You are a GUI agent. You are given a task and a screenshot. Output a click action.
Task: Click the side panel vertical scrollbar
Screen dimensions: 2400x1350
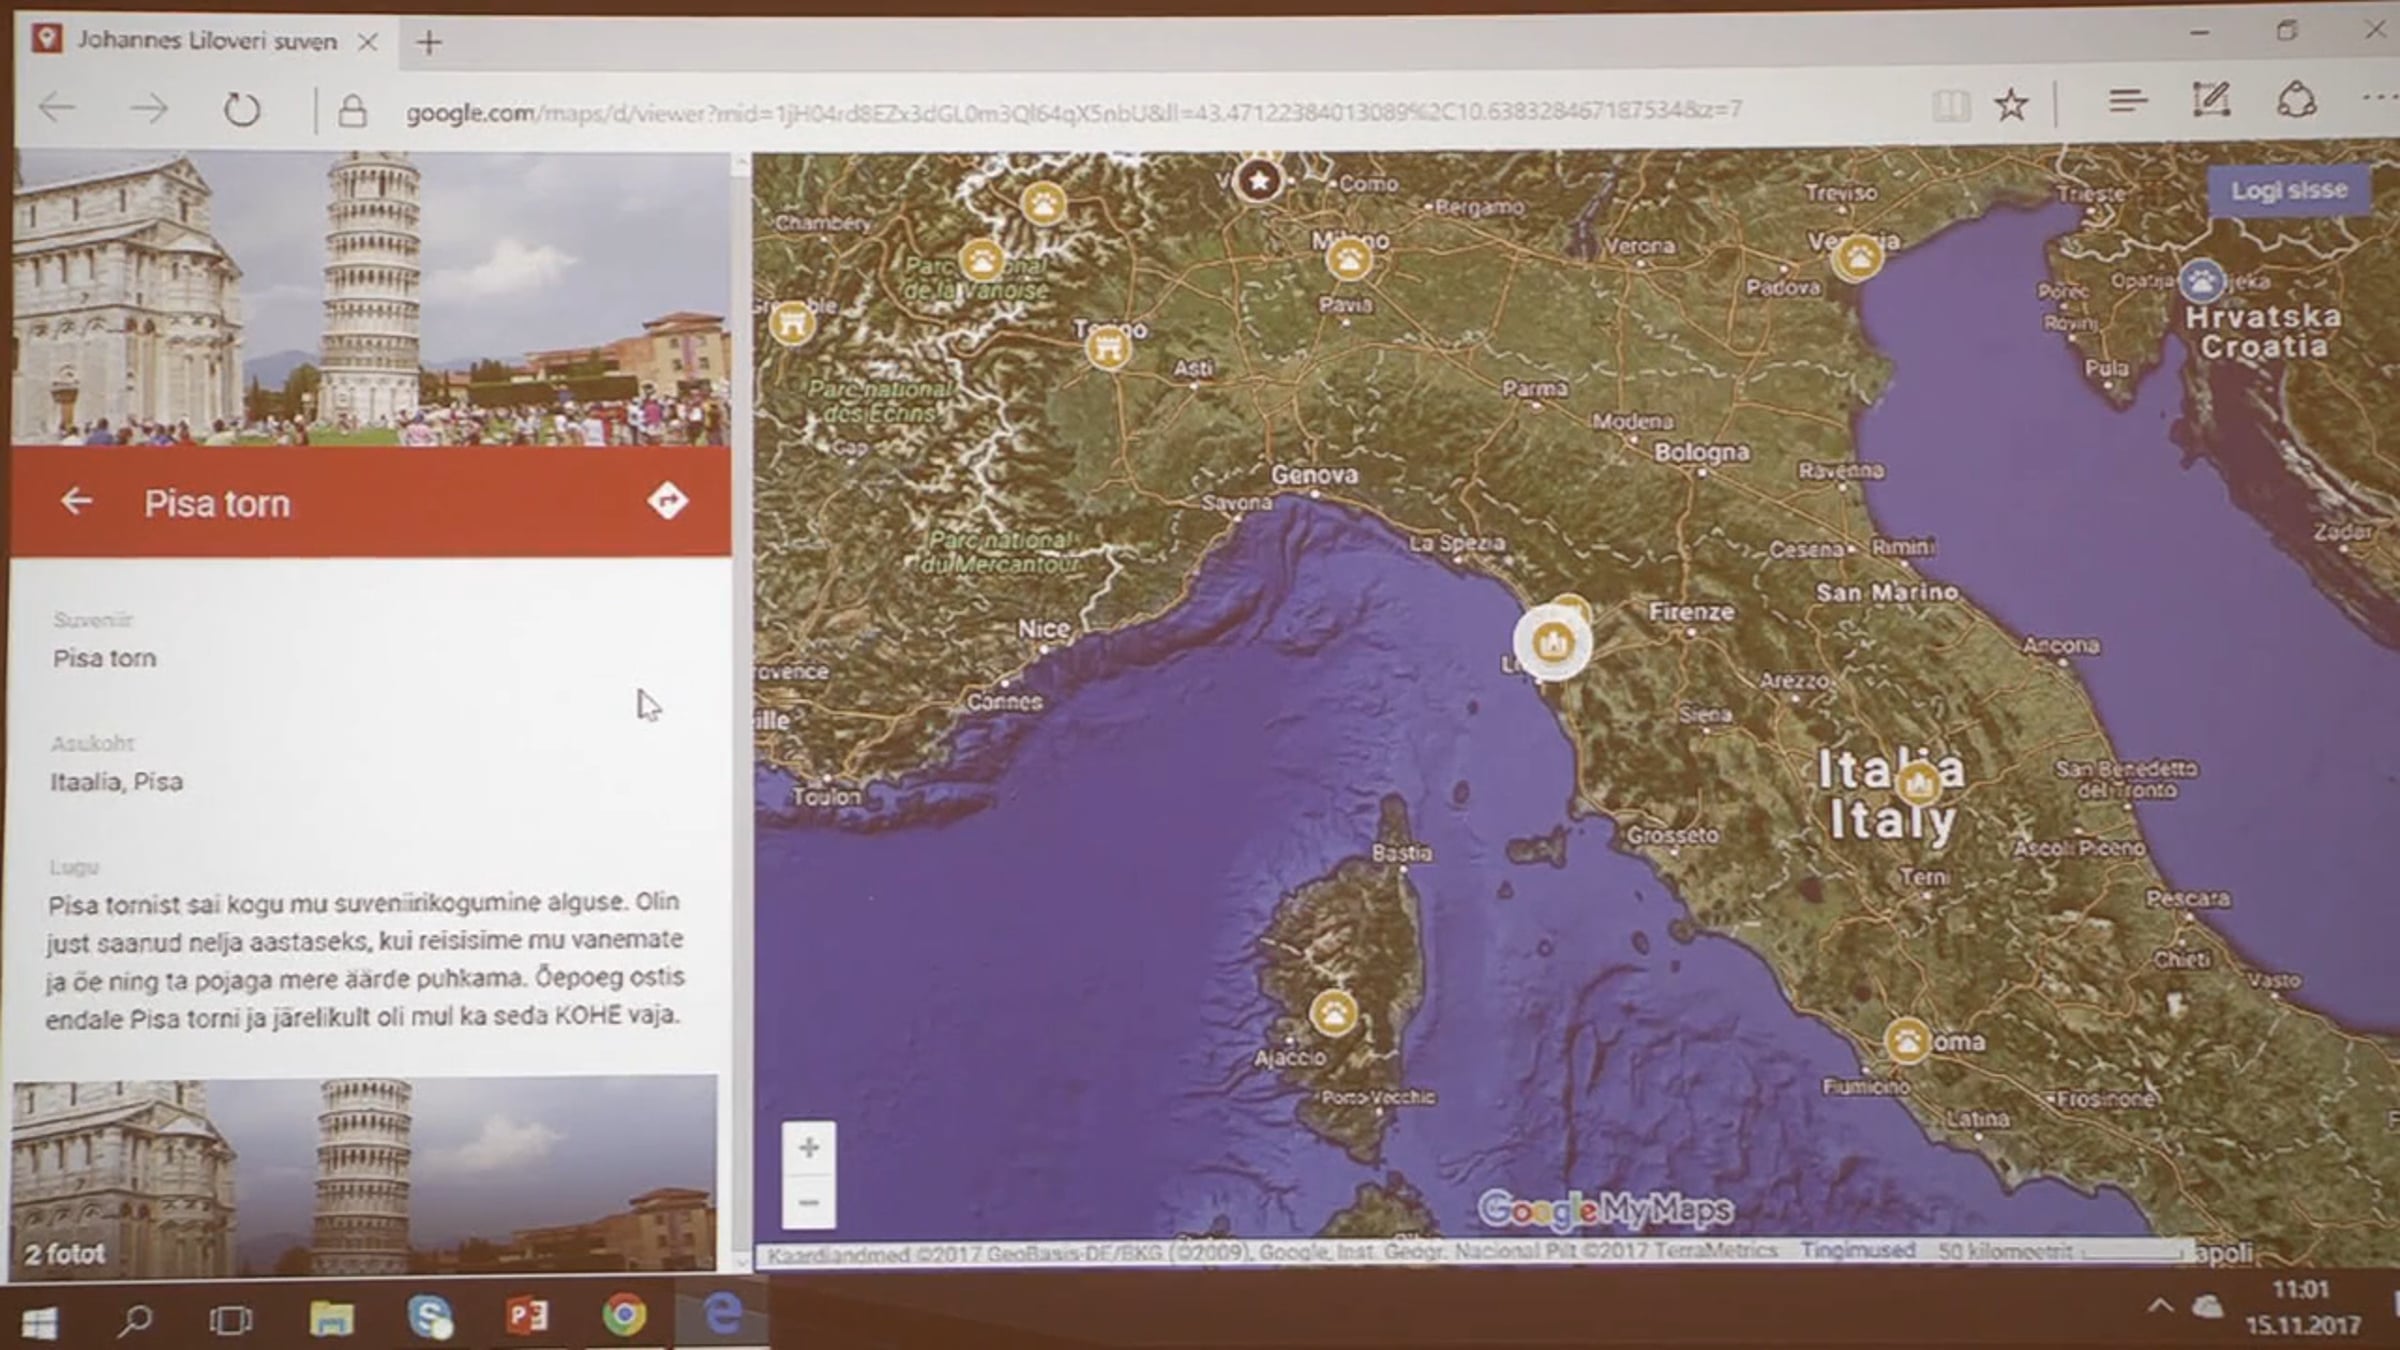tap(741, 710)
